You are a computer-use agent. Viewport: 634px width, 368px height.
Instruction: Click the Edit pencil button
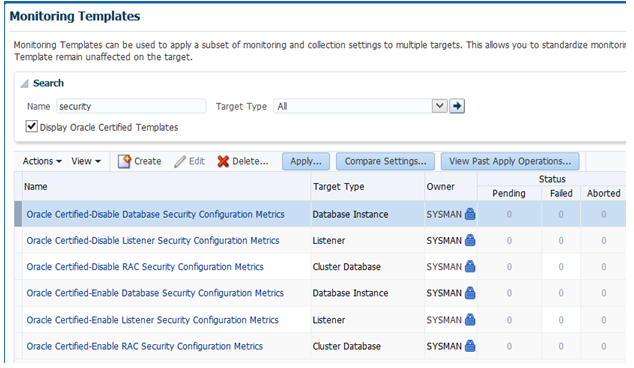tap(190, 161)
